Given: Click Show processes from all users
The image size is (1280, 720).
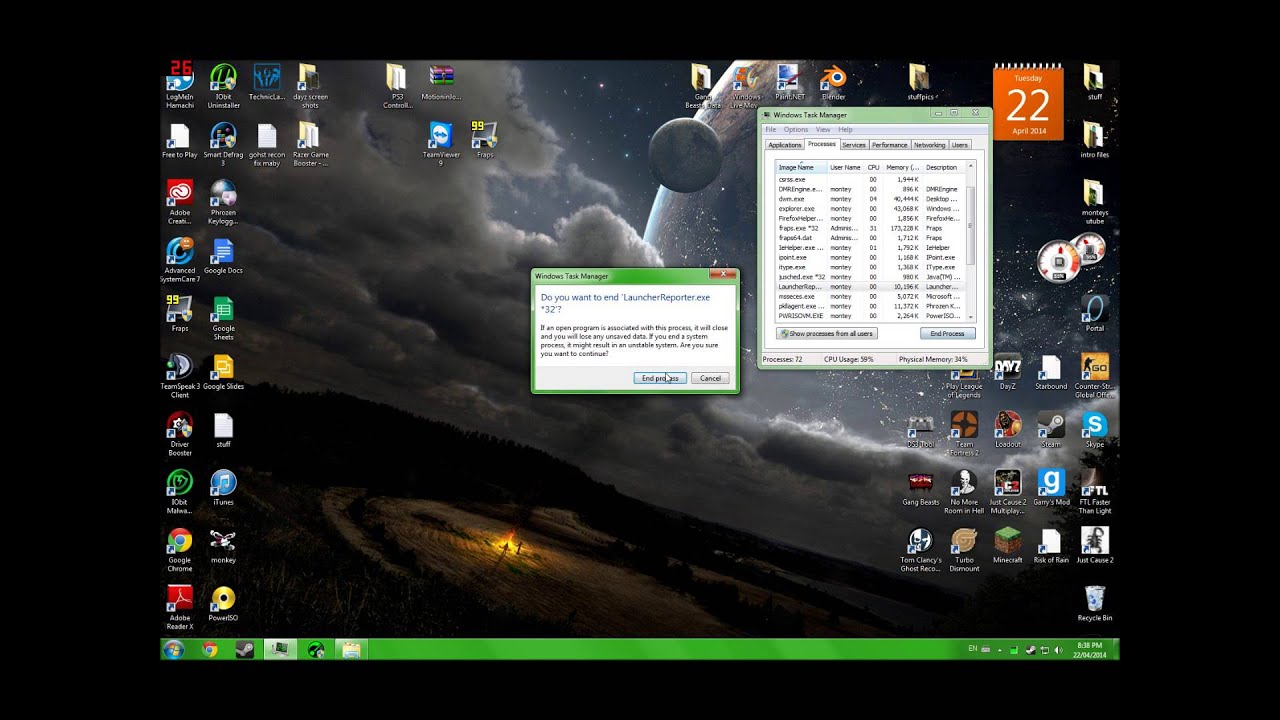Looking at the screenshot, I should [827, 333].
